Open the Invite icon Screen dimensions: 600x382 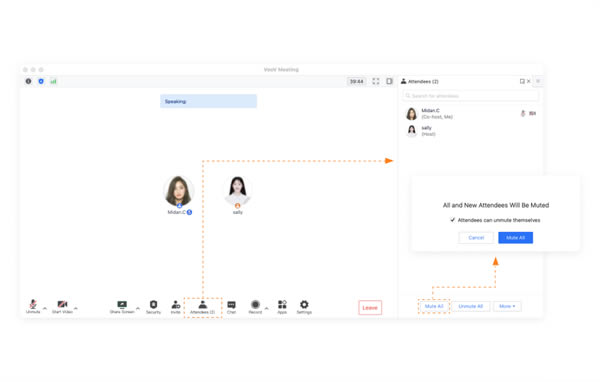pos(176,307)
